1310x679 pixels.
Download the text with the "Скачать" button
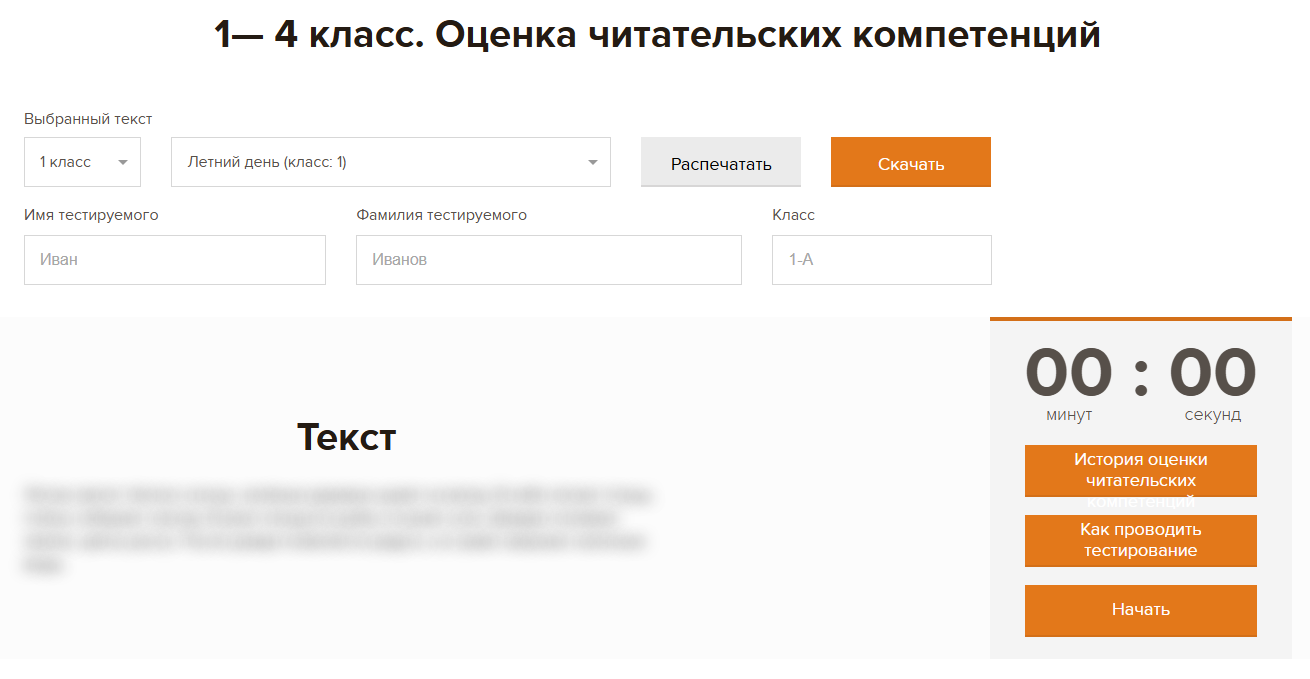coord(910,163)
